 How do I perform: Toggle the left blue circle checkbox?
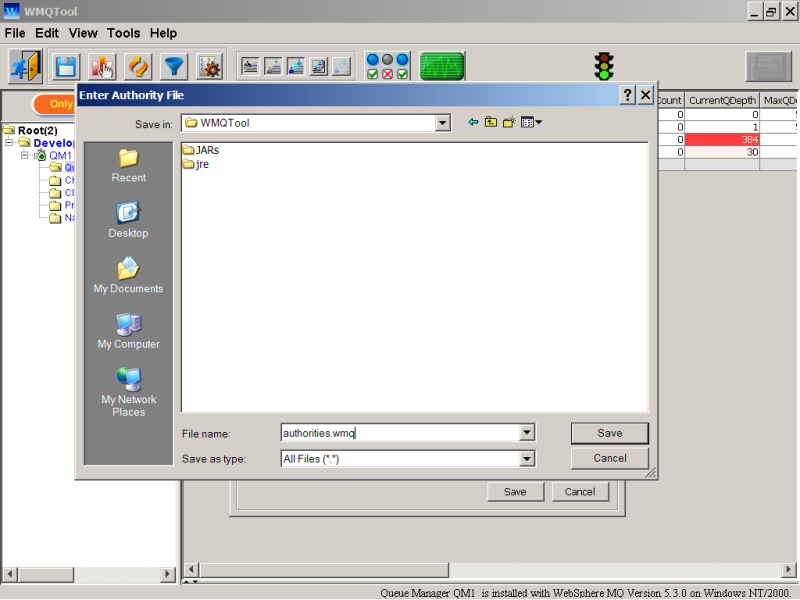(373, 67)
